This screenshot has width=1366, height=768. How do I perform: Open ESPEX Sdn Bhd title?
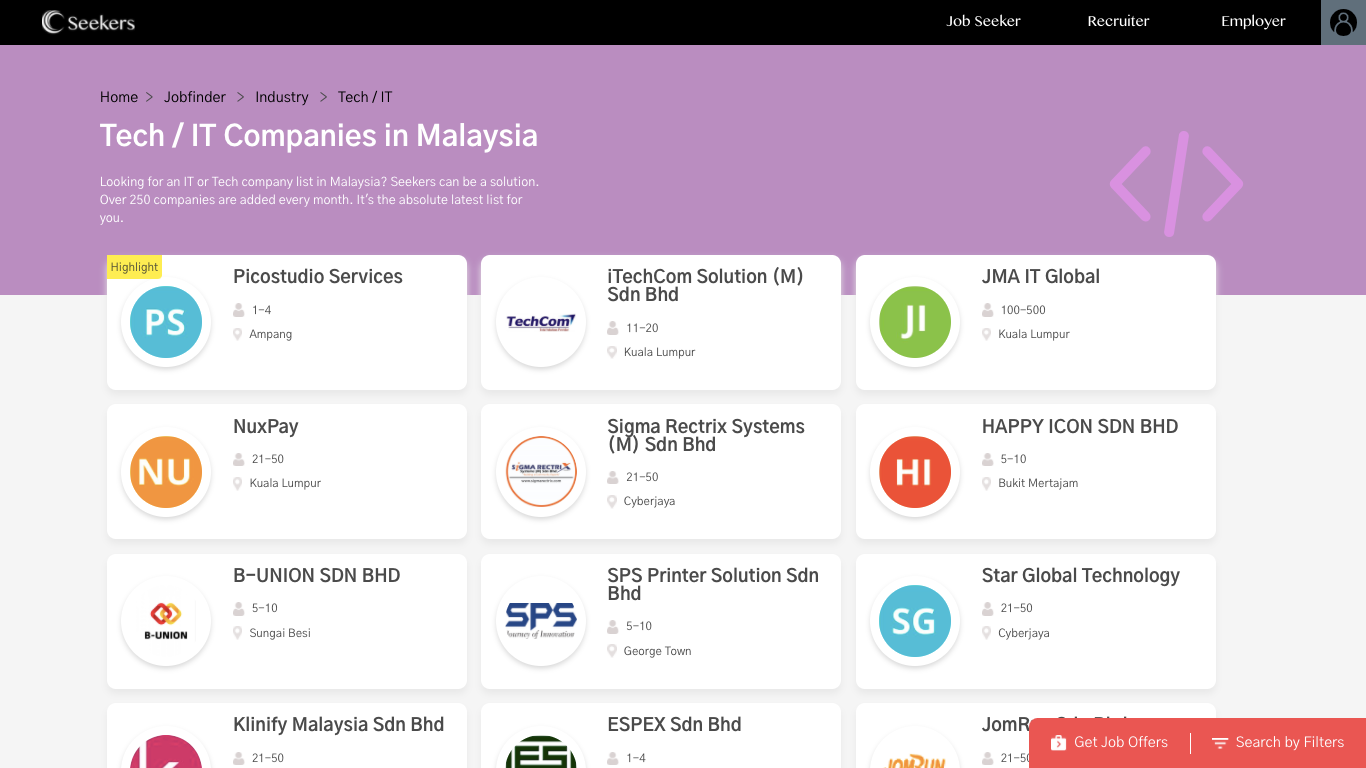click(675, 724)
